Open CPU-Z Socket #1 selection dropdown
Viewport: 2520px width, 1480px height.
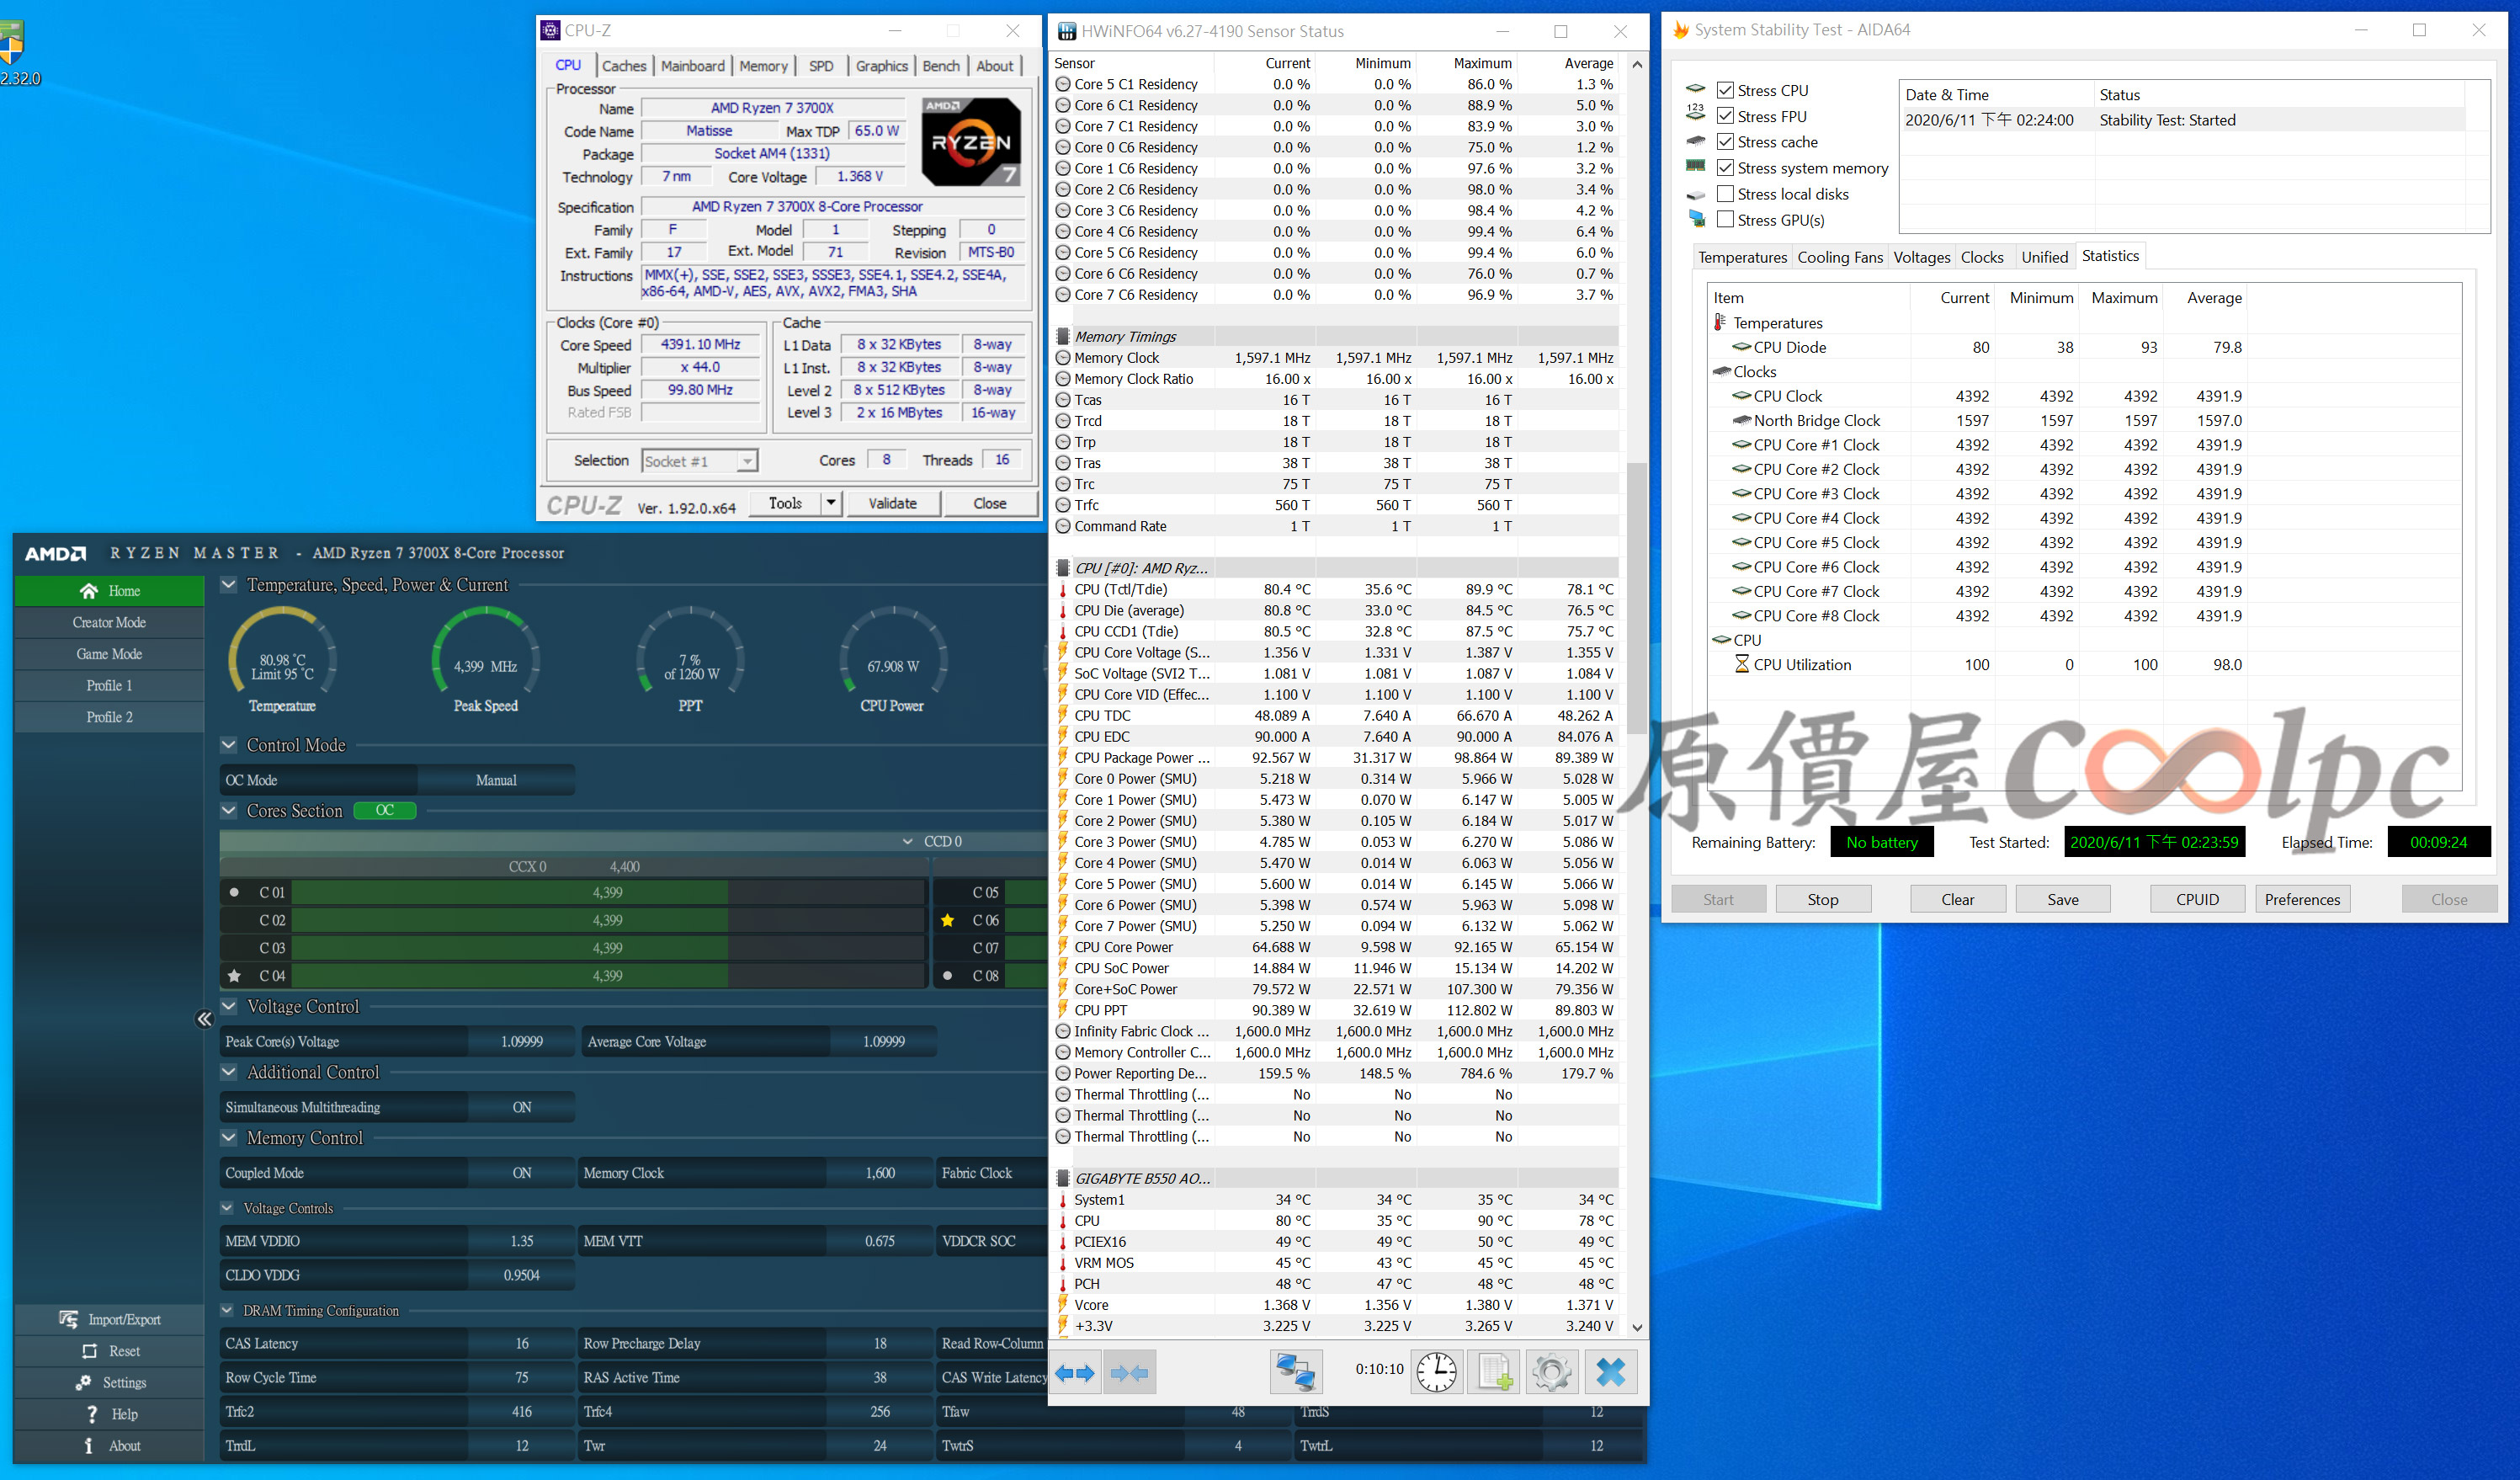click(x=747, y=461)
